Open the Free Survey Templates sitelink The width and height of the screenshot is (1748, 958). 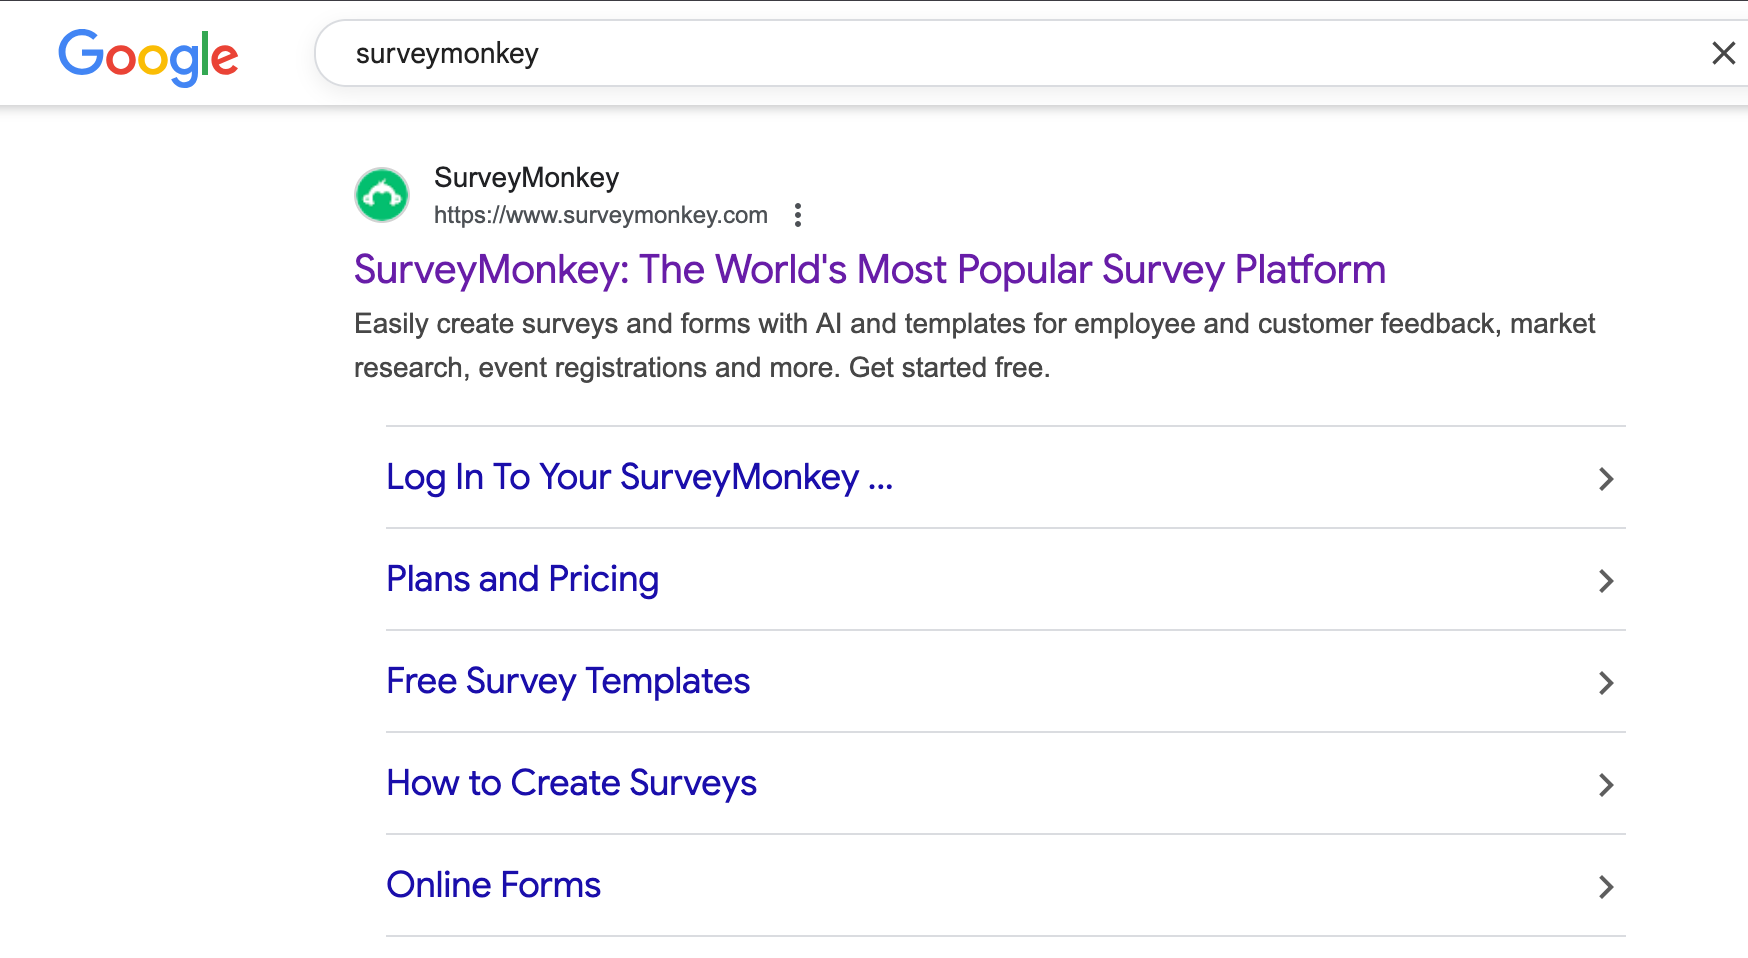pyautogui.click(x=567, y=681)
